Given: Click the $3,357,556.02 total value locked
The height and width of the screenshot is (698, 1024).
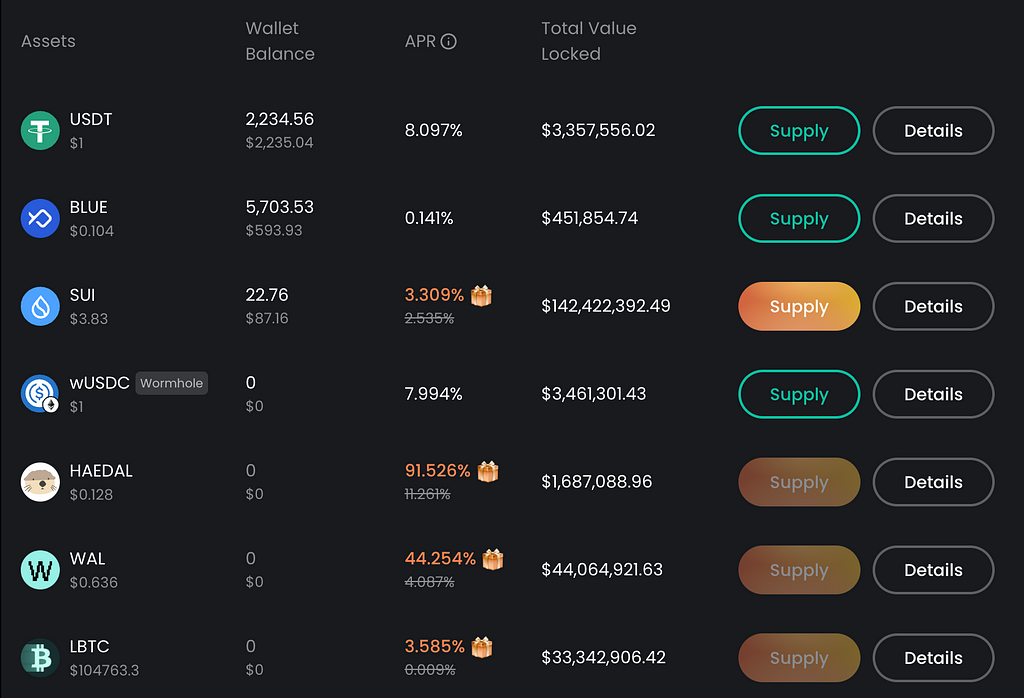Looking at the screenshot, I should tap(598, 131).
